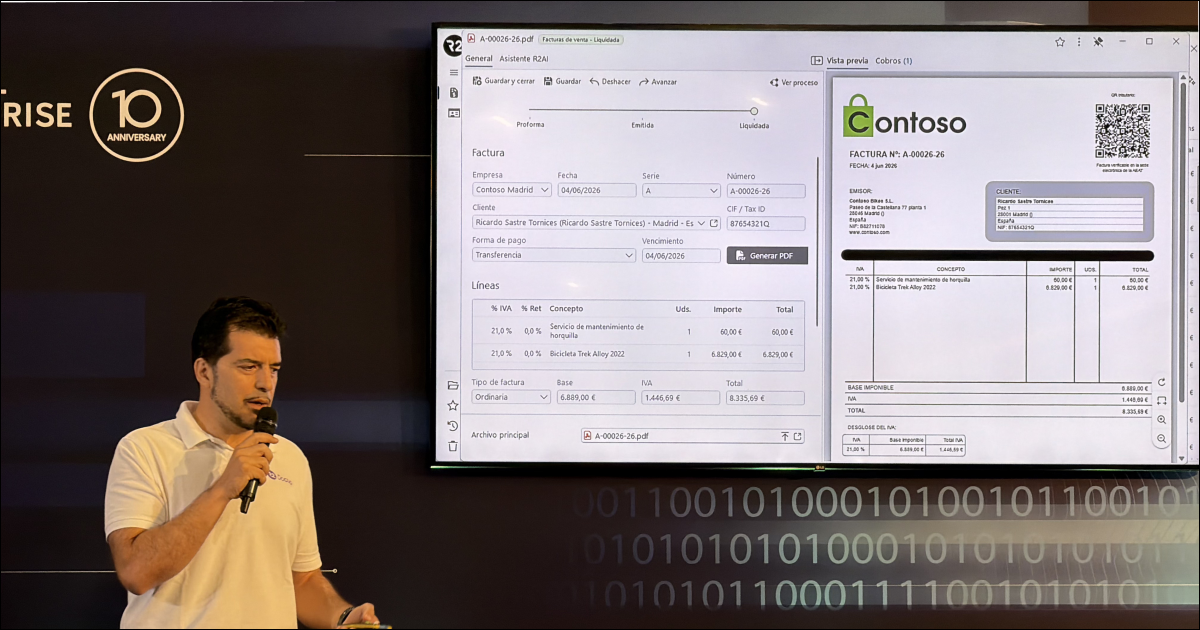The image size is (1200, 630).
Task: Click the Generar PDF button
Action: [x=767, y=256]
